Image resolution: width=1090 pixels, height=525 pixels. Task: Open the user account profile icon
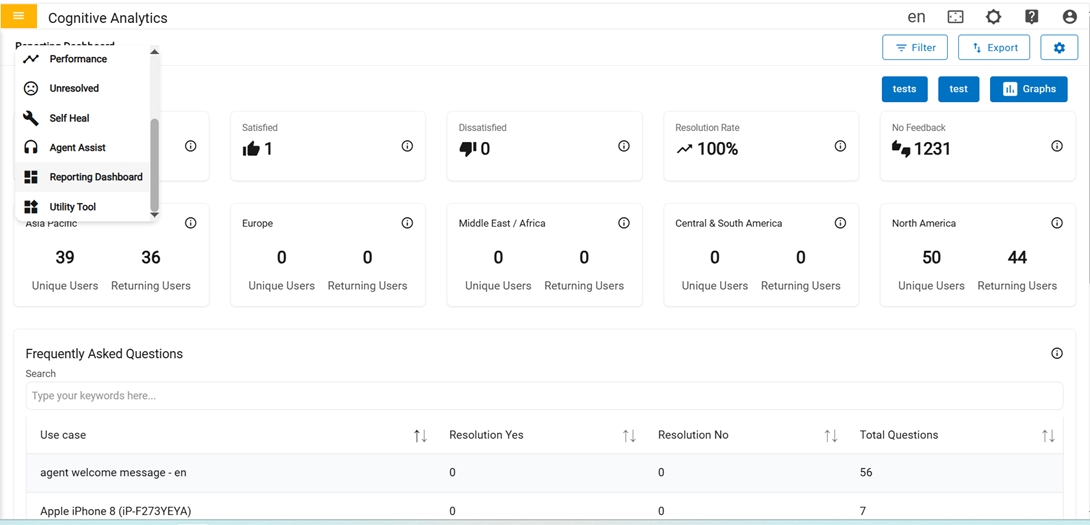pyautogui.click(x=1069, y=17)
